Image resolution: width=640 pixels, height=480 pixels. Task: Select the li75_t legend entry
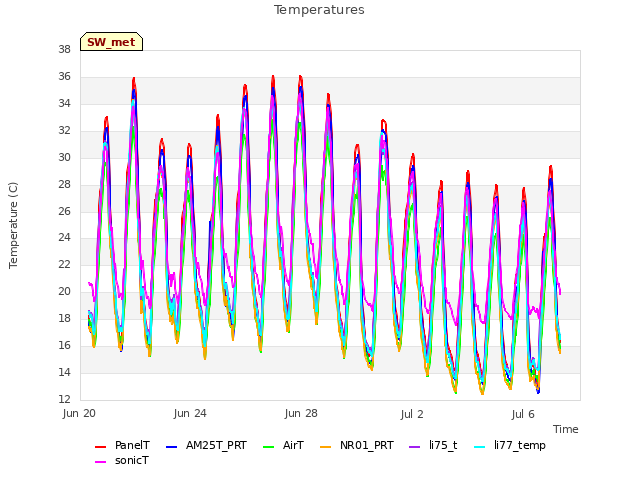click(433, 445)
